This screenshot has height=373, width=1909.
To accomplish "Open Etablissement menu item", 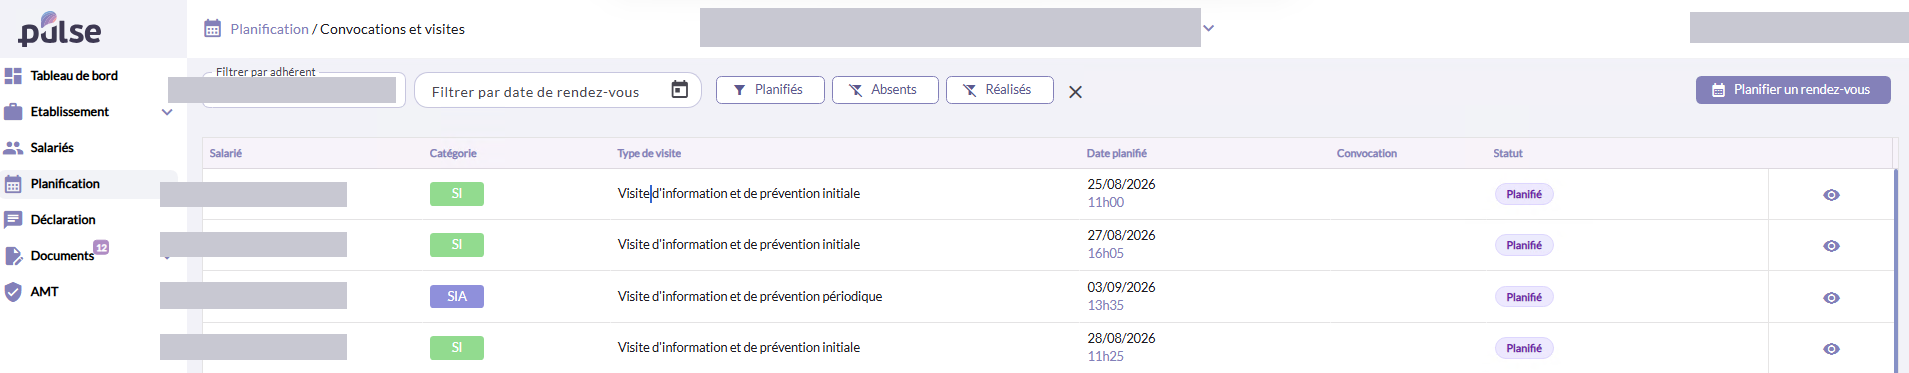I will [70, 112].
